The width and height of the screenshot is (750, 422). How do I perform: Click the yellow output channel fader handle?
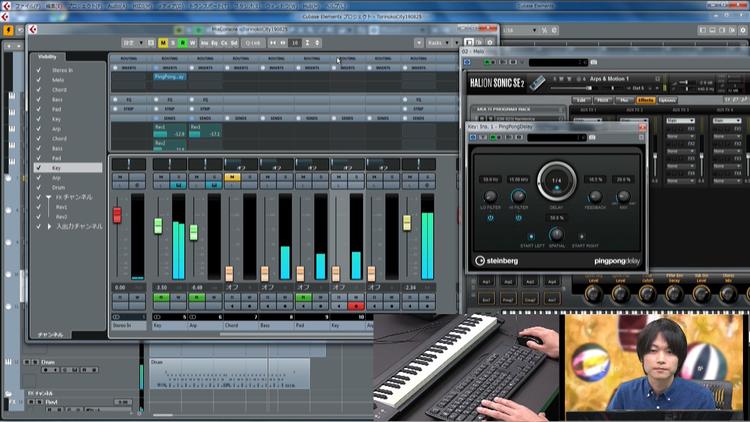407,222
